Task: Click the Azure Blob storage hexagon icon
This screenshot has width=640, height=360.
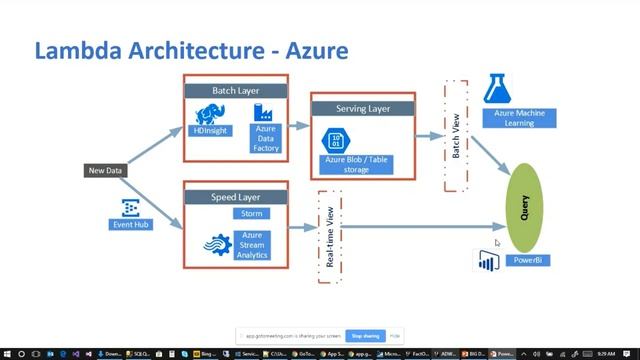Action: [x=336, y=140]
